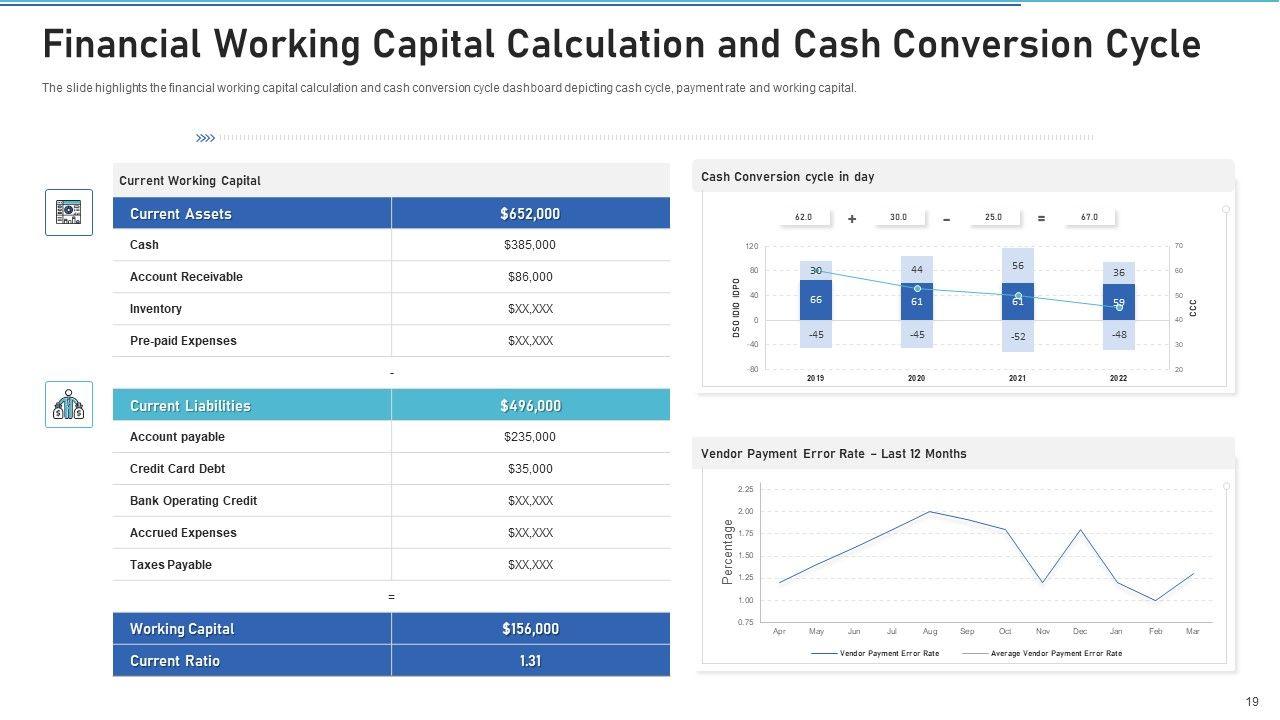This screenshot has height=720, width=1280.
Task: Select the 'Credit Card Debt' row label
Action: (178, 469)
